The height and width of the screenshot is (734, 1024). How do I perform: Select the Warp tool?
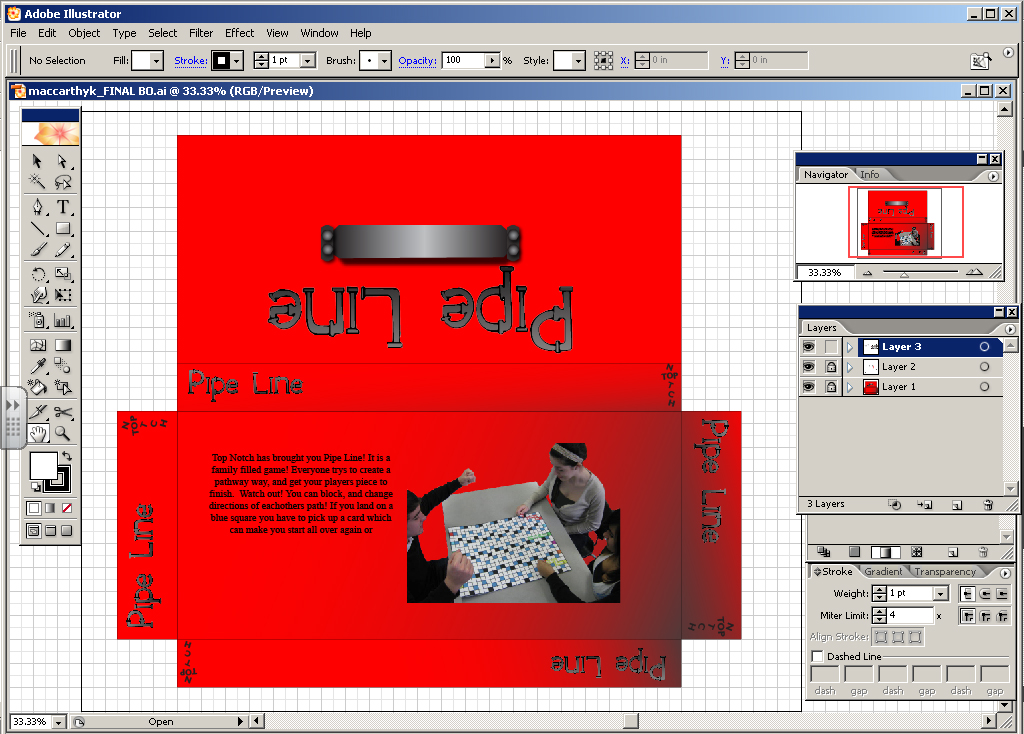pyautogui.click(x=38, y=295)
